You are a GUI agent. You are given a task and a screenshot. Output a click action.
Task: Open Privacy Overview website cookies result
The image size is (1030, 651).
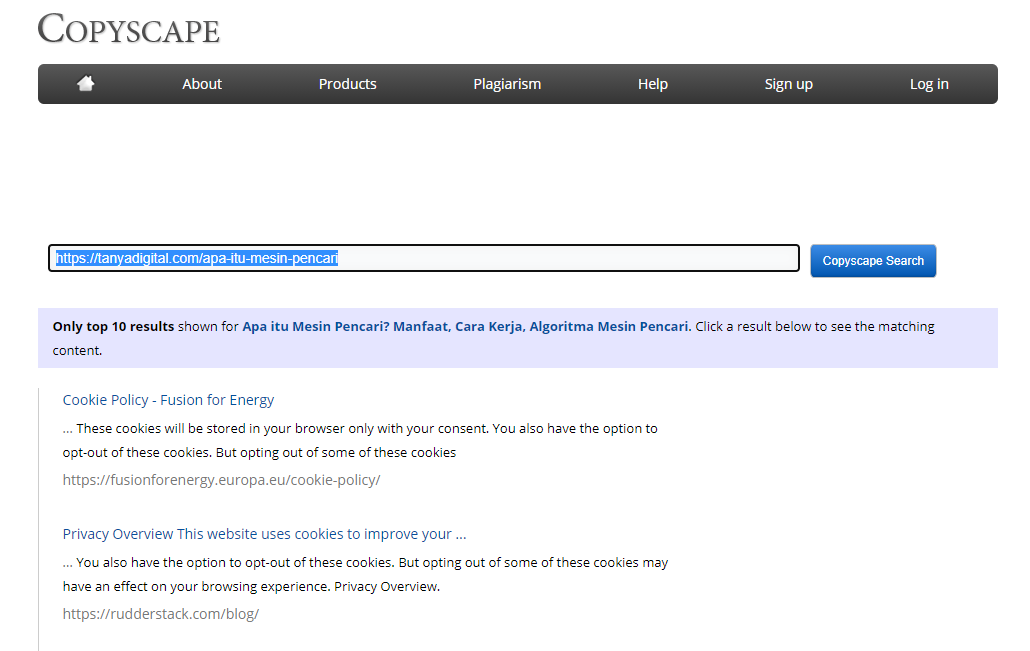tap(264, 534)
